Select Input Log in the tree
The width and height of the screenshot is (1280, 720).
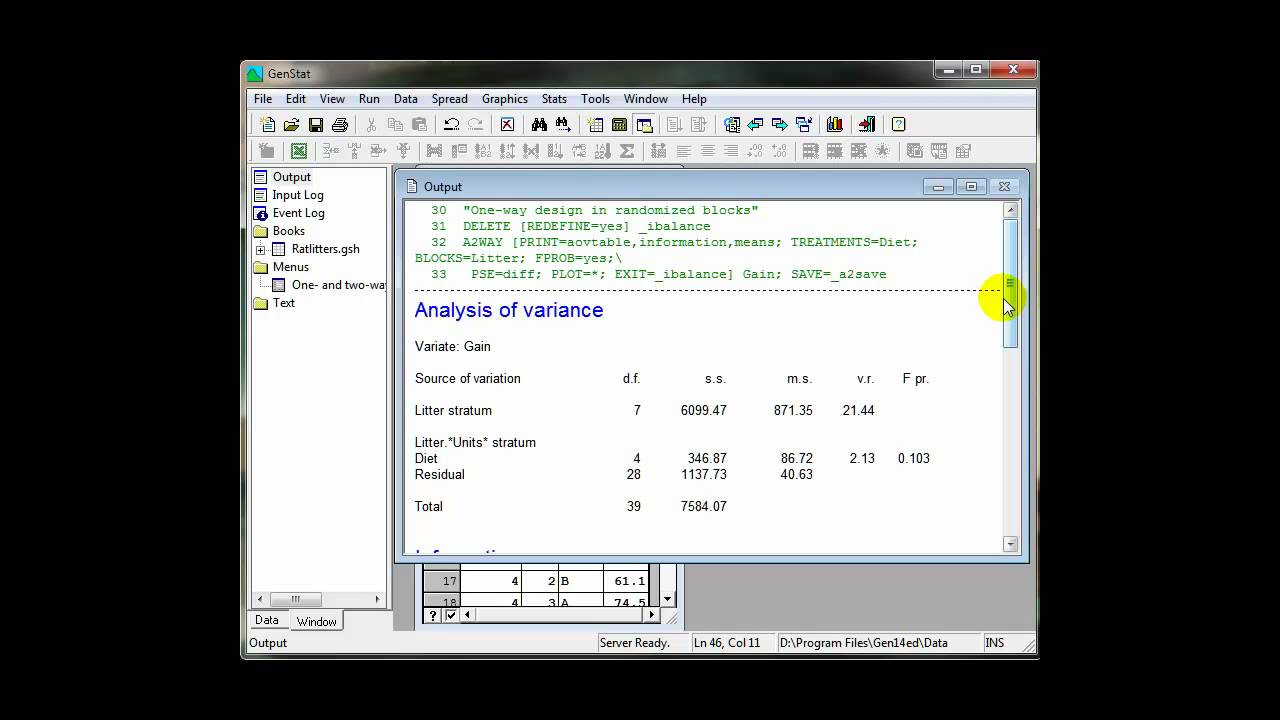point(298,195)
